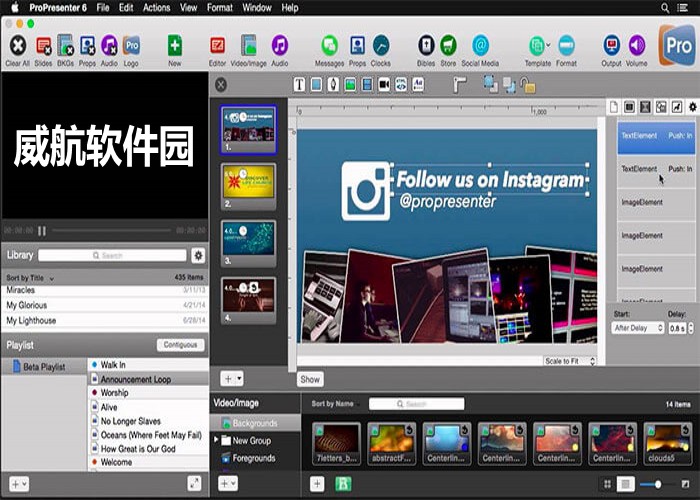
Task: Click the video camera element tool
Action: [x=383, y=85]
